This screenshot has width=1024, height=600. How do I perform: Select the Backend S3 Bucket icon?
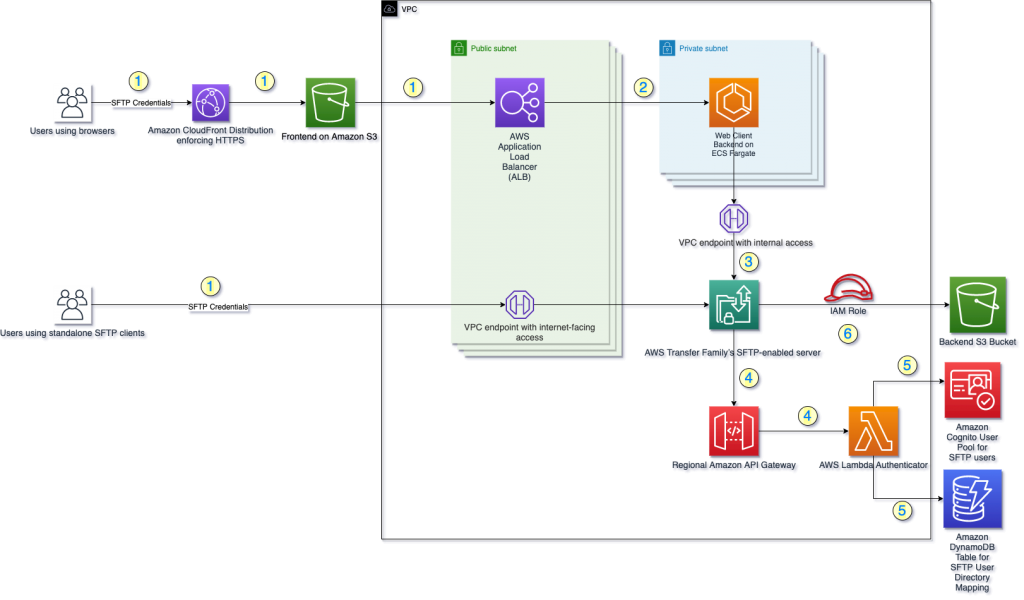(977, 305)
